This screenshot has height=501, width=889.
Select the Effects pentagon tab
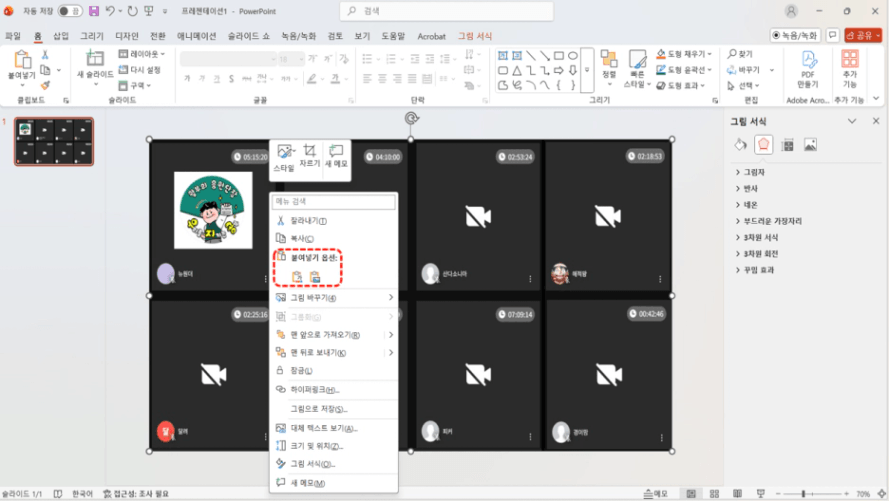click(764, 145)
